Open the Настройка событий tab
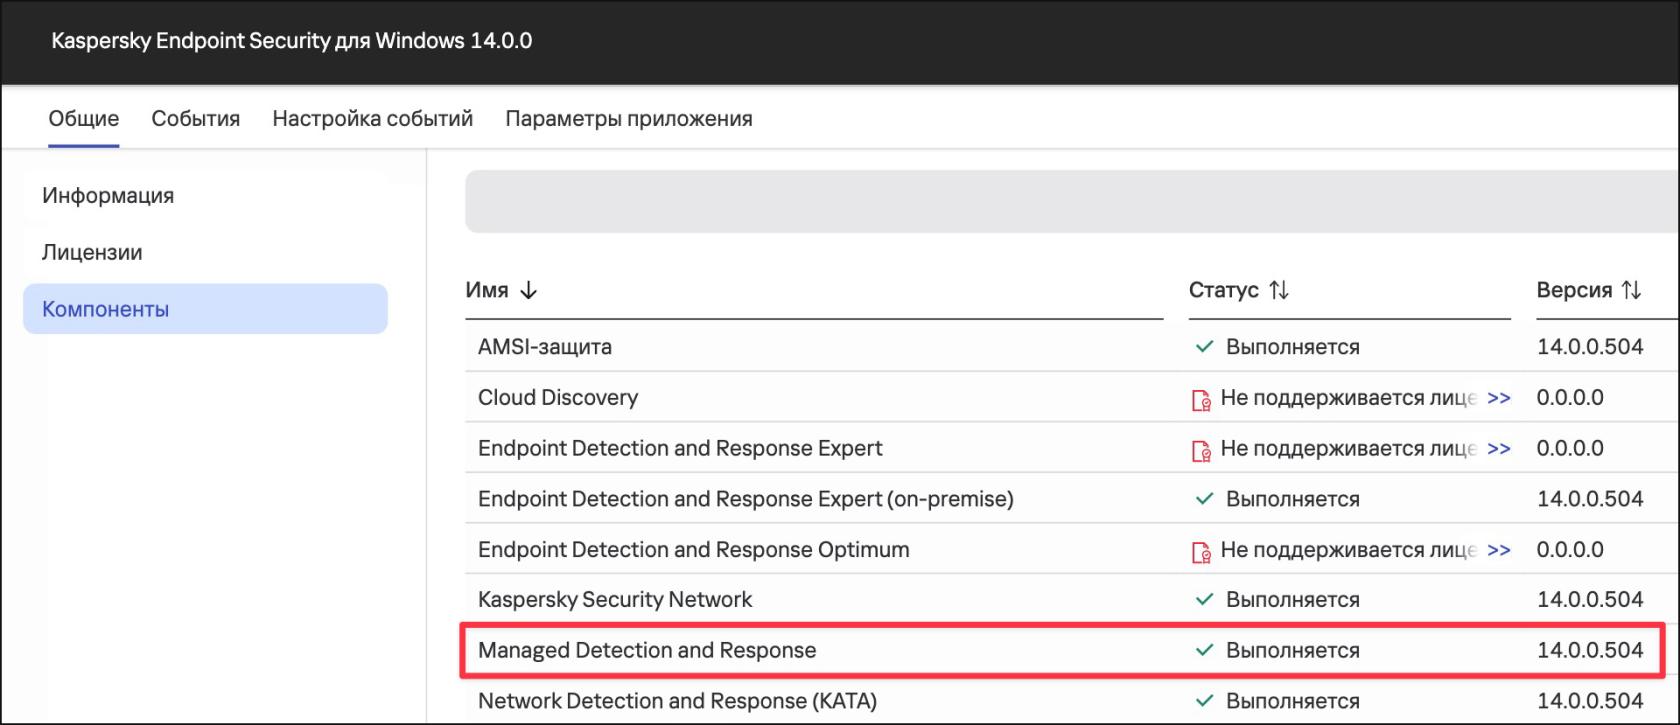Viewport: 1680px width, 725px height. pyautogui.click(x=373, y=118)
